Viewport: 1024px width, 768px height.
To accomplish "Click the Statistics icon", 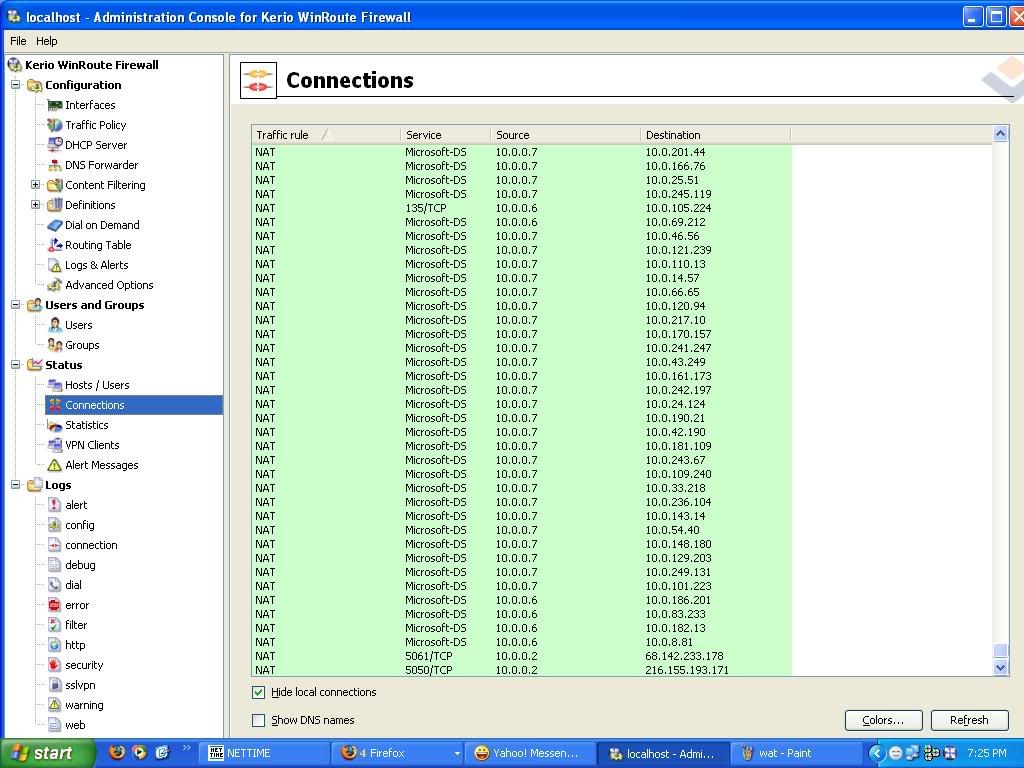I will point(55,425).
